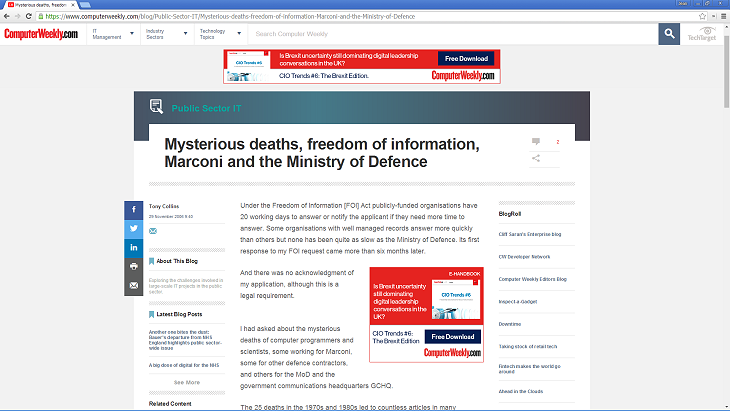Open Taking stock of retail tech link

point(527,346)
